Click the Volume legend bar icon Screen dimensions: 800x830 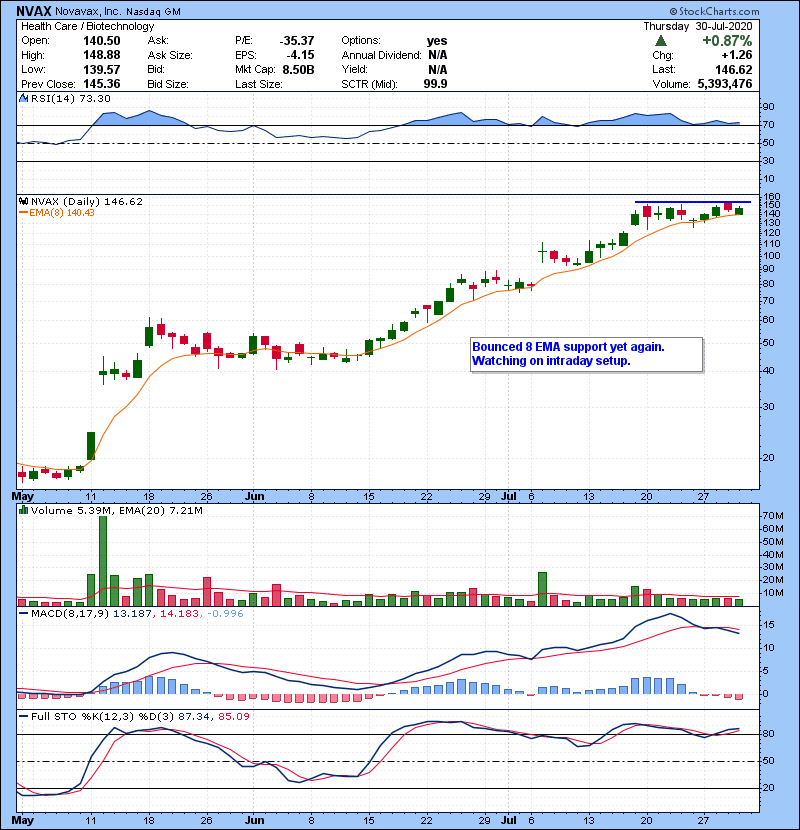[23, 510]
